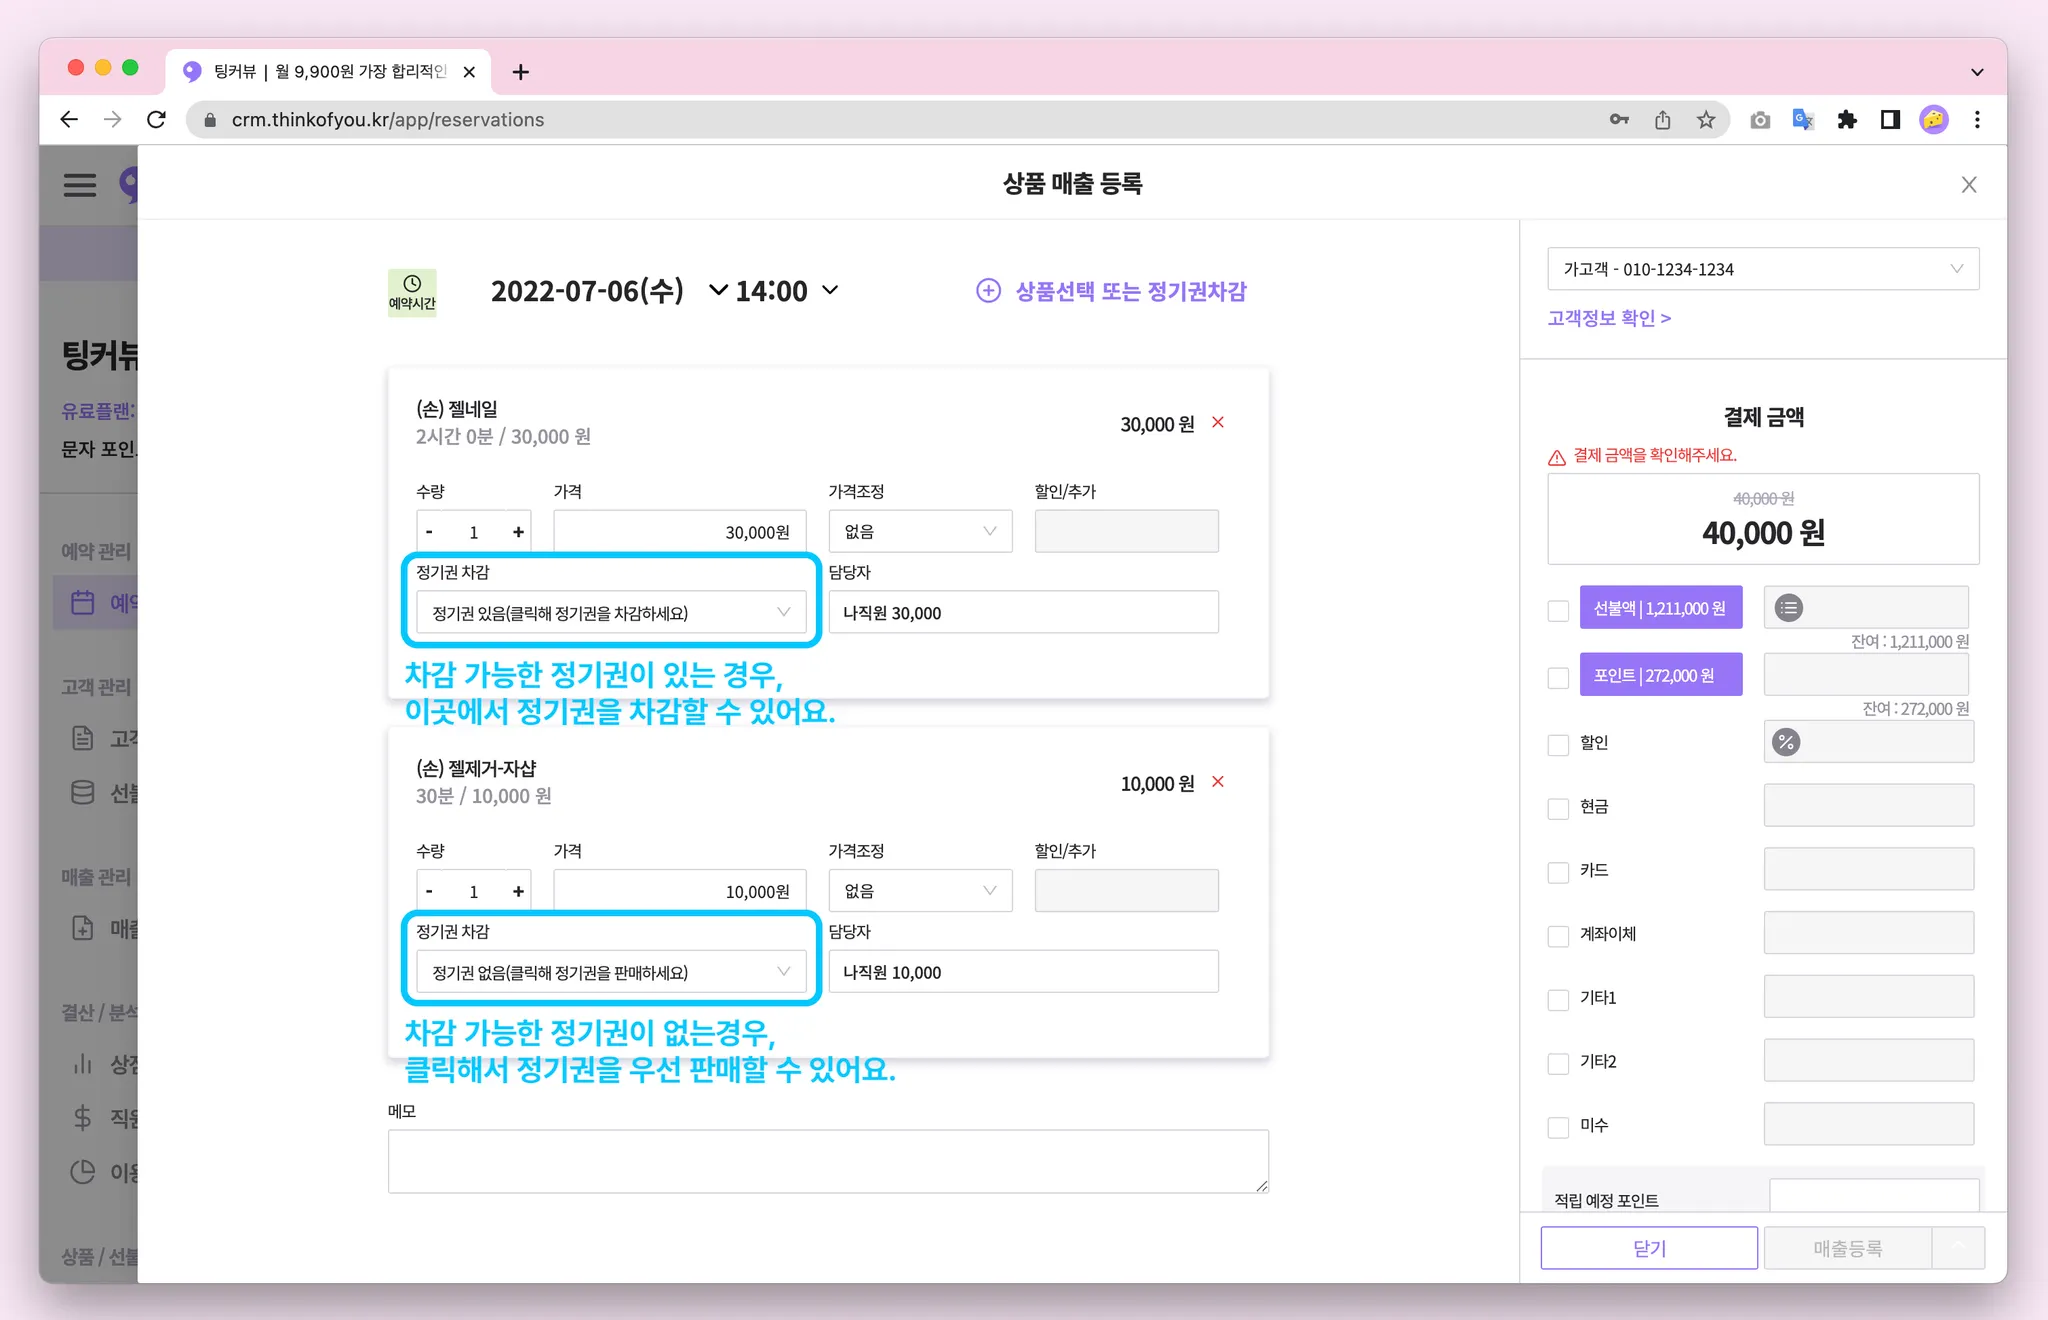
Task: Click the percent icon in discount field
Action: (x=1787, y=742)
